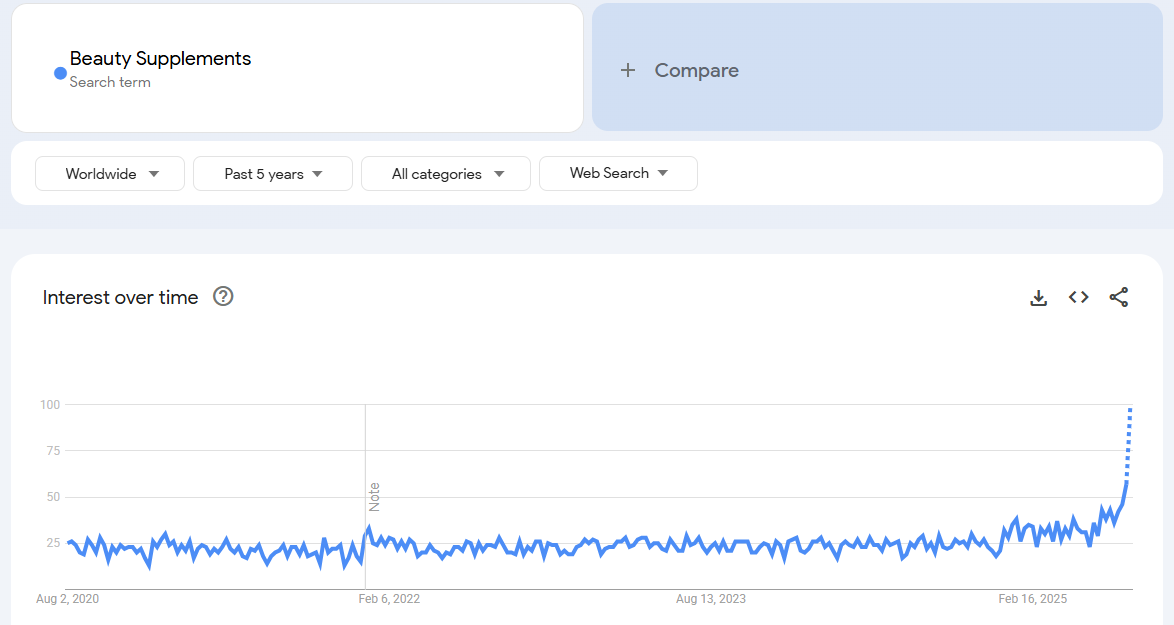Click the Interest over time heading
Viewport: 1174px width, 625px height.
[x=120, y=297]
